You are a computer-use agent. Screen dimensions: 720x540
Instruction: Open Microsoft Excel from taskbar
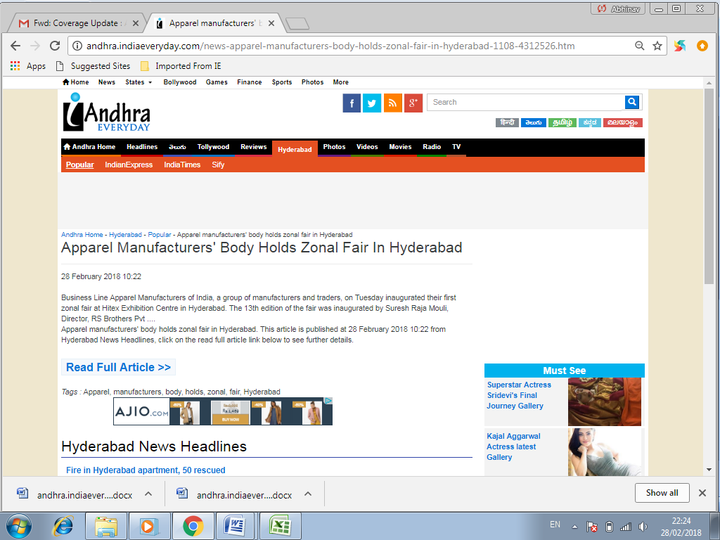280,526
